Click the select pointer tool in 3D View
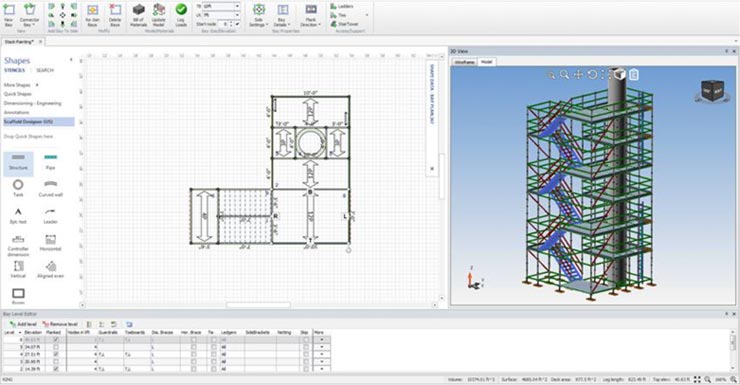740x385 pixels. coord(551,75)
